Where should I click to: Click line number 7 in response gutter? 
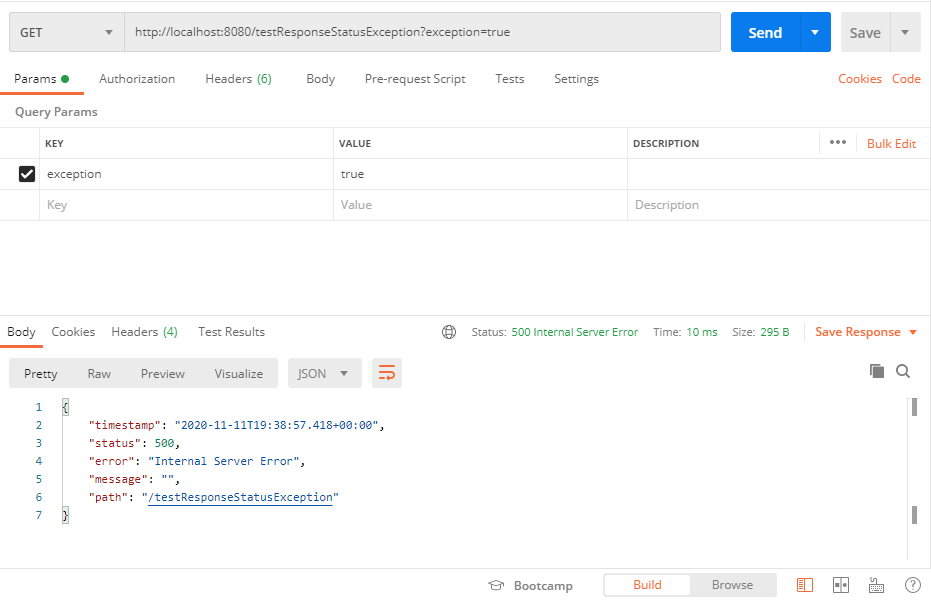tap(39, 515)
